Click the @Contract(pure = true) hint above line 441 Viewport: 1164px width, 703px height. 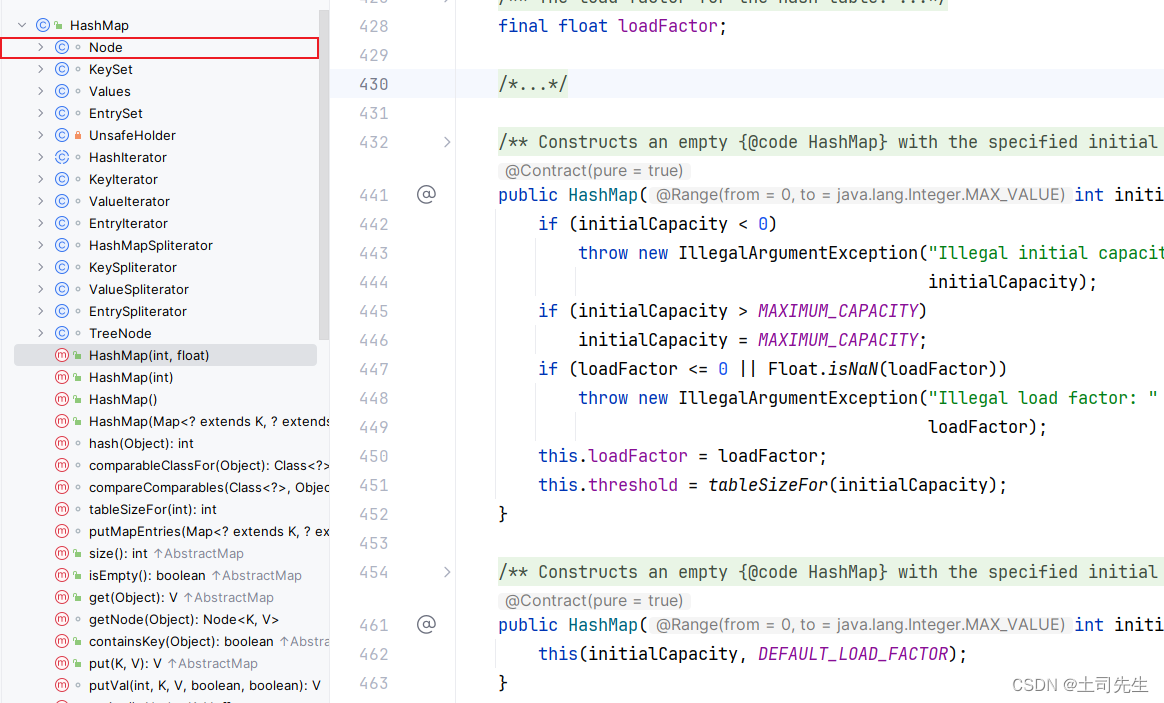coord(594,171)
